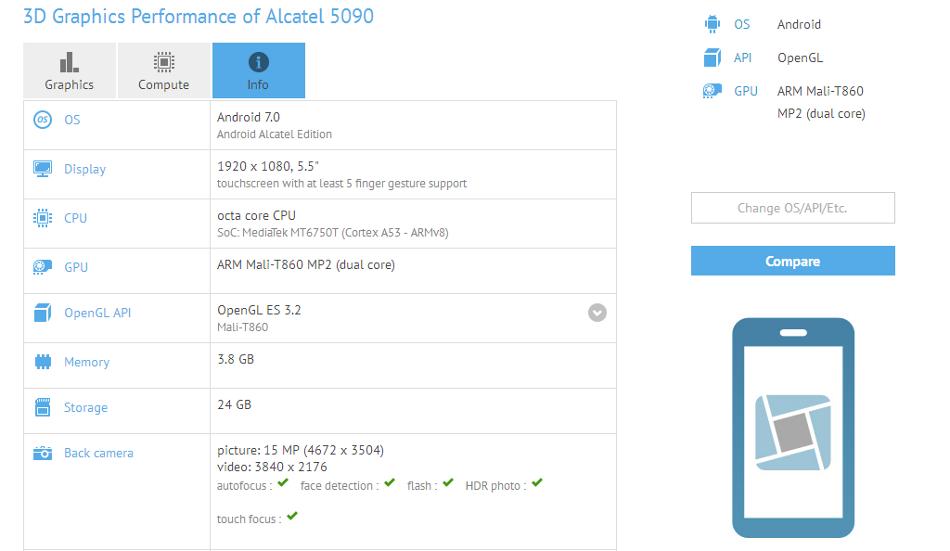Click the 'Android 7.0' value
Image resolution: width=950 pixels, height=551 pixels.
(x=248, y=117)
